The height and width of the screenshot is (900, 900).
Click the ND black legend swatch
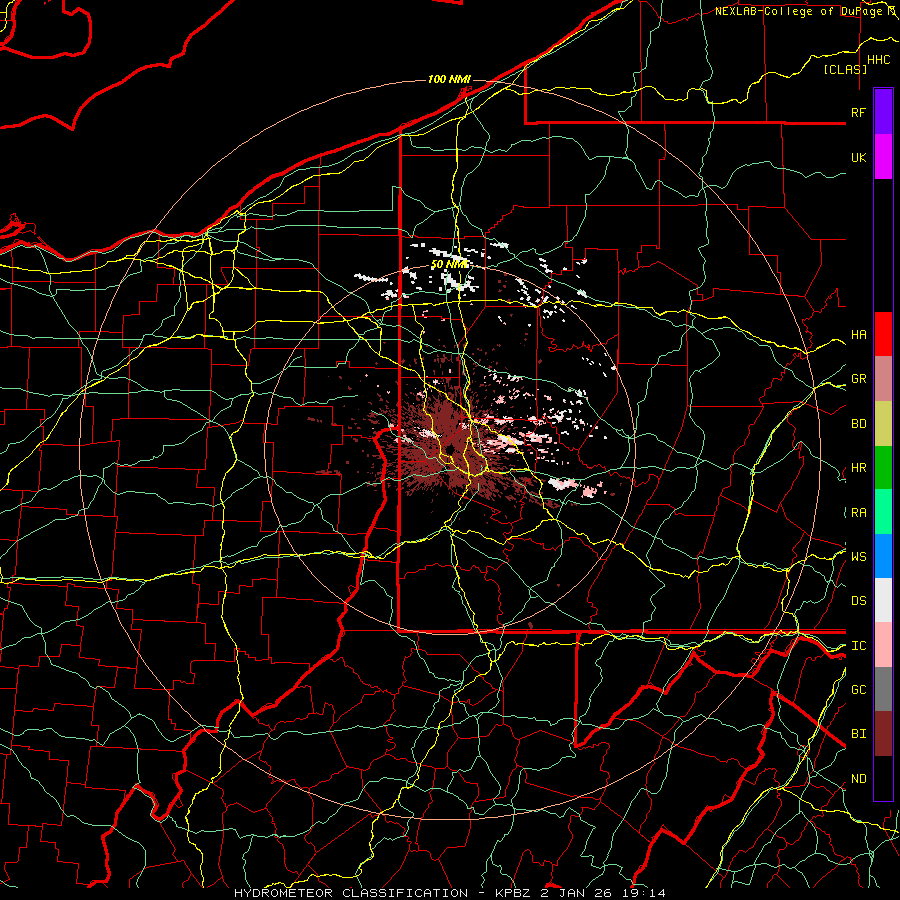click(x=883, y=778)
